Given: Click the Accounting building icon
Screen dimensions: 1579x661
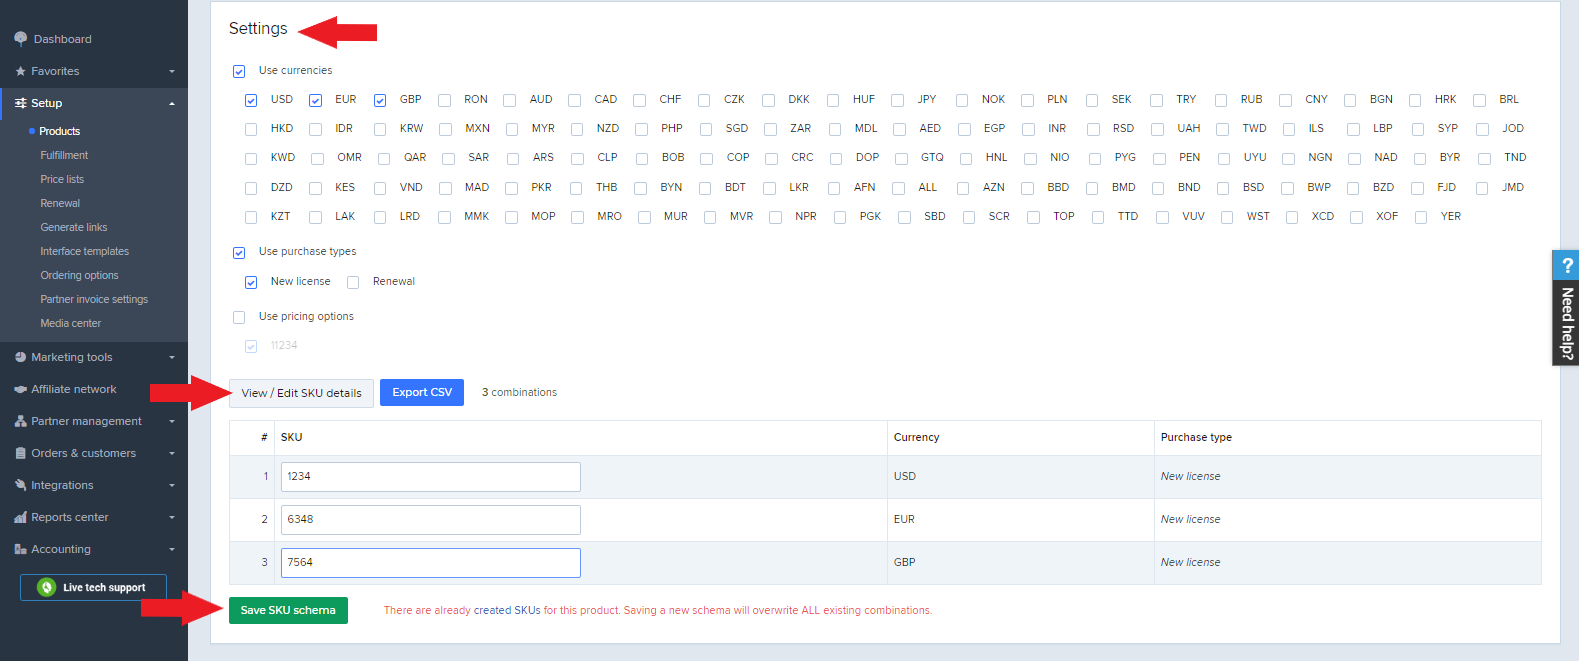Looking at the screenshot, I should pyautogui.click(x=20, y=549).
